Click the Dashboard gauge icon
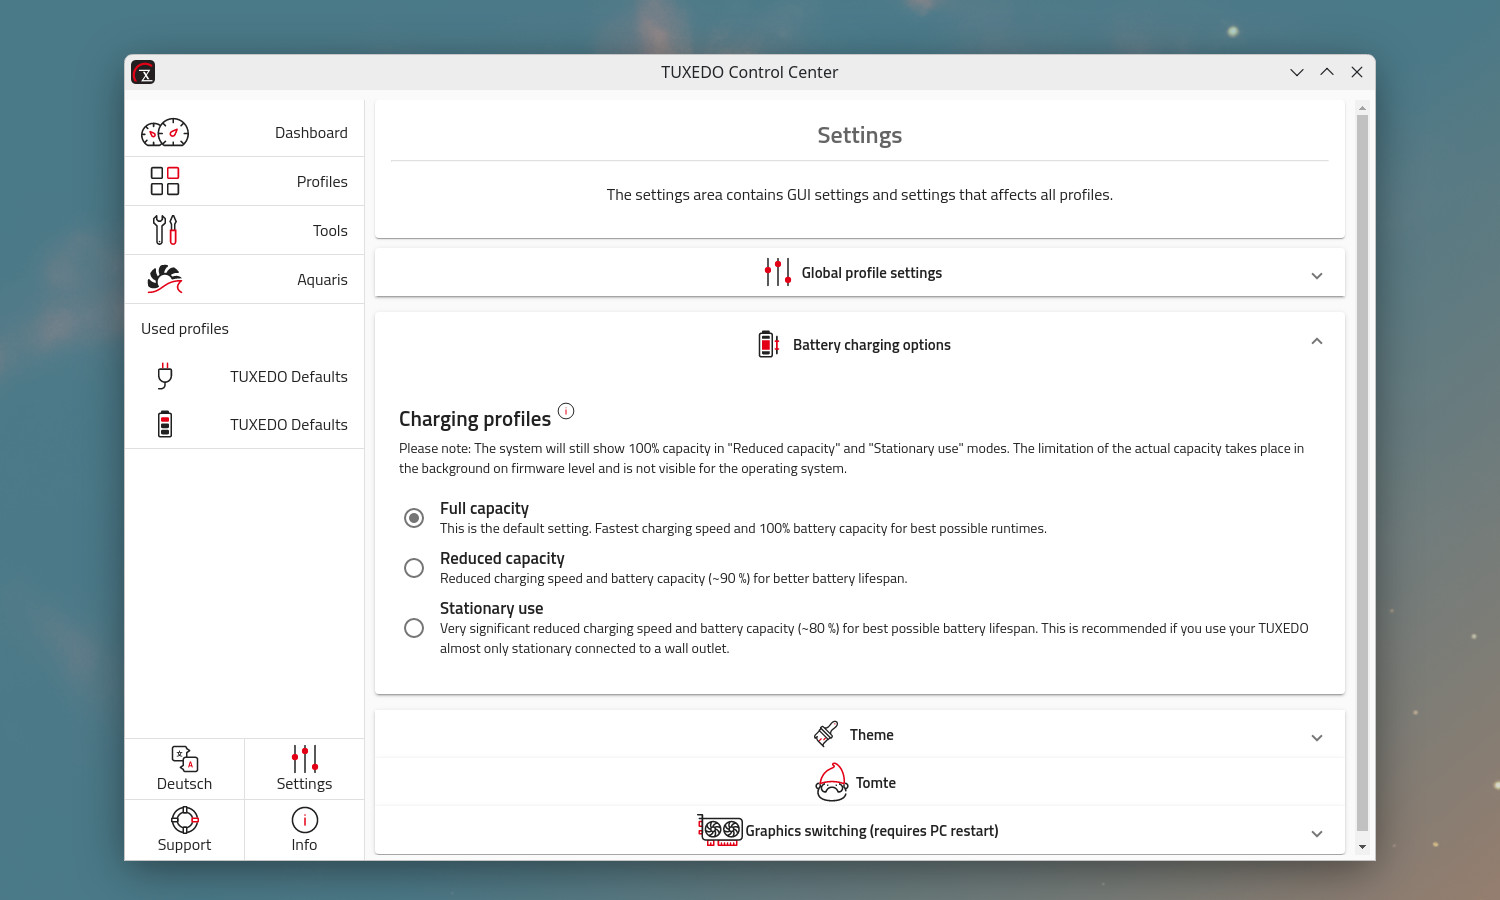This screenshot has height=900, width=1500. [x=165, y=132]
